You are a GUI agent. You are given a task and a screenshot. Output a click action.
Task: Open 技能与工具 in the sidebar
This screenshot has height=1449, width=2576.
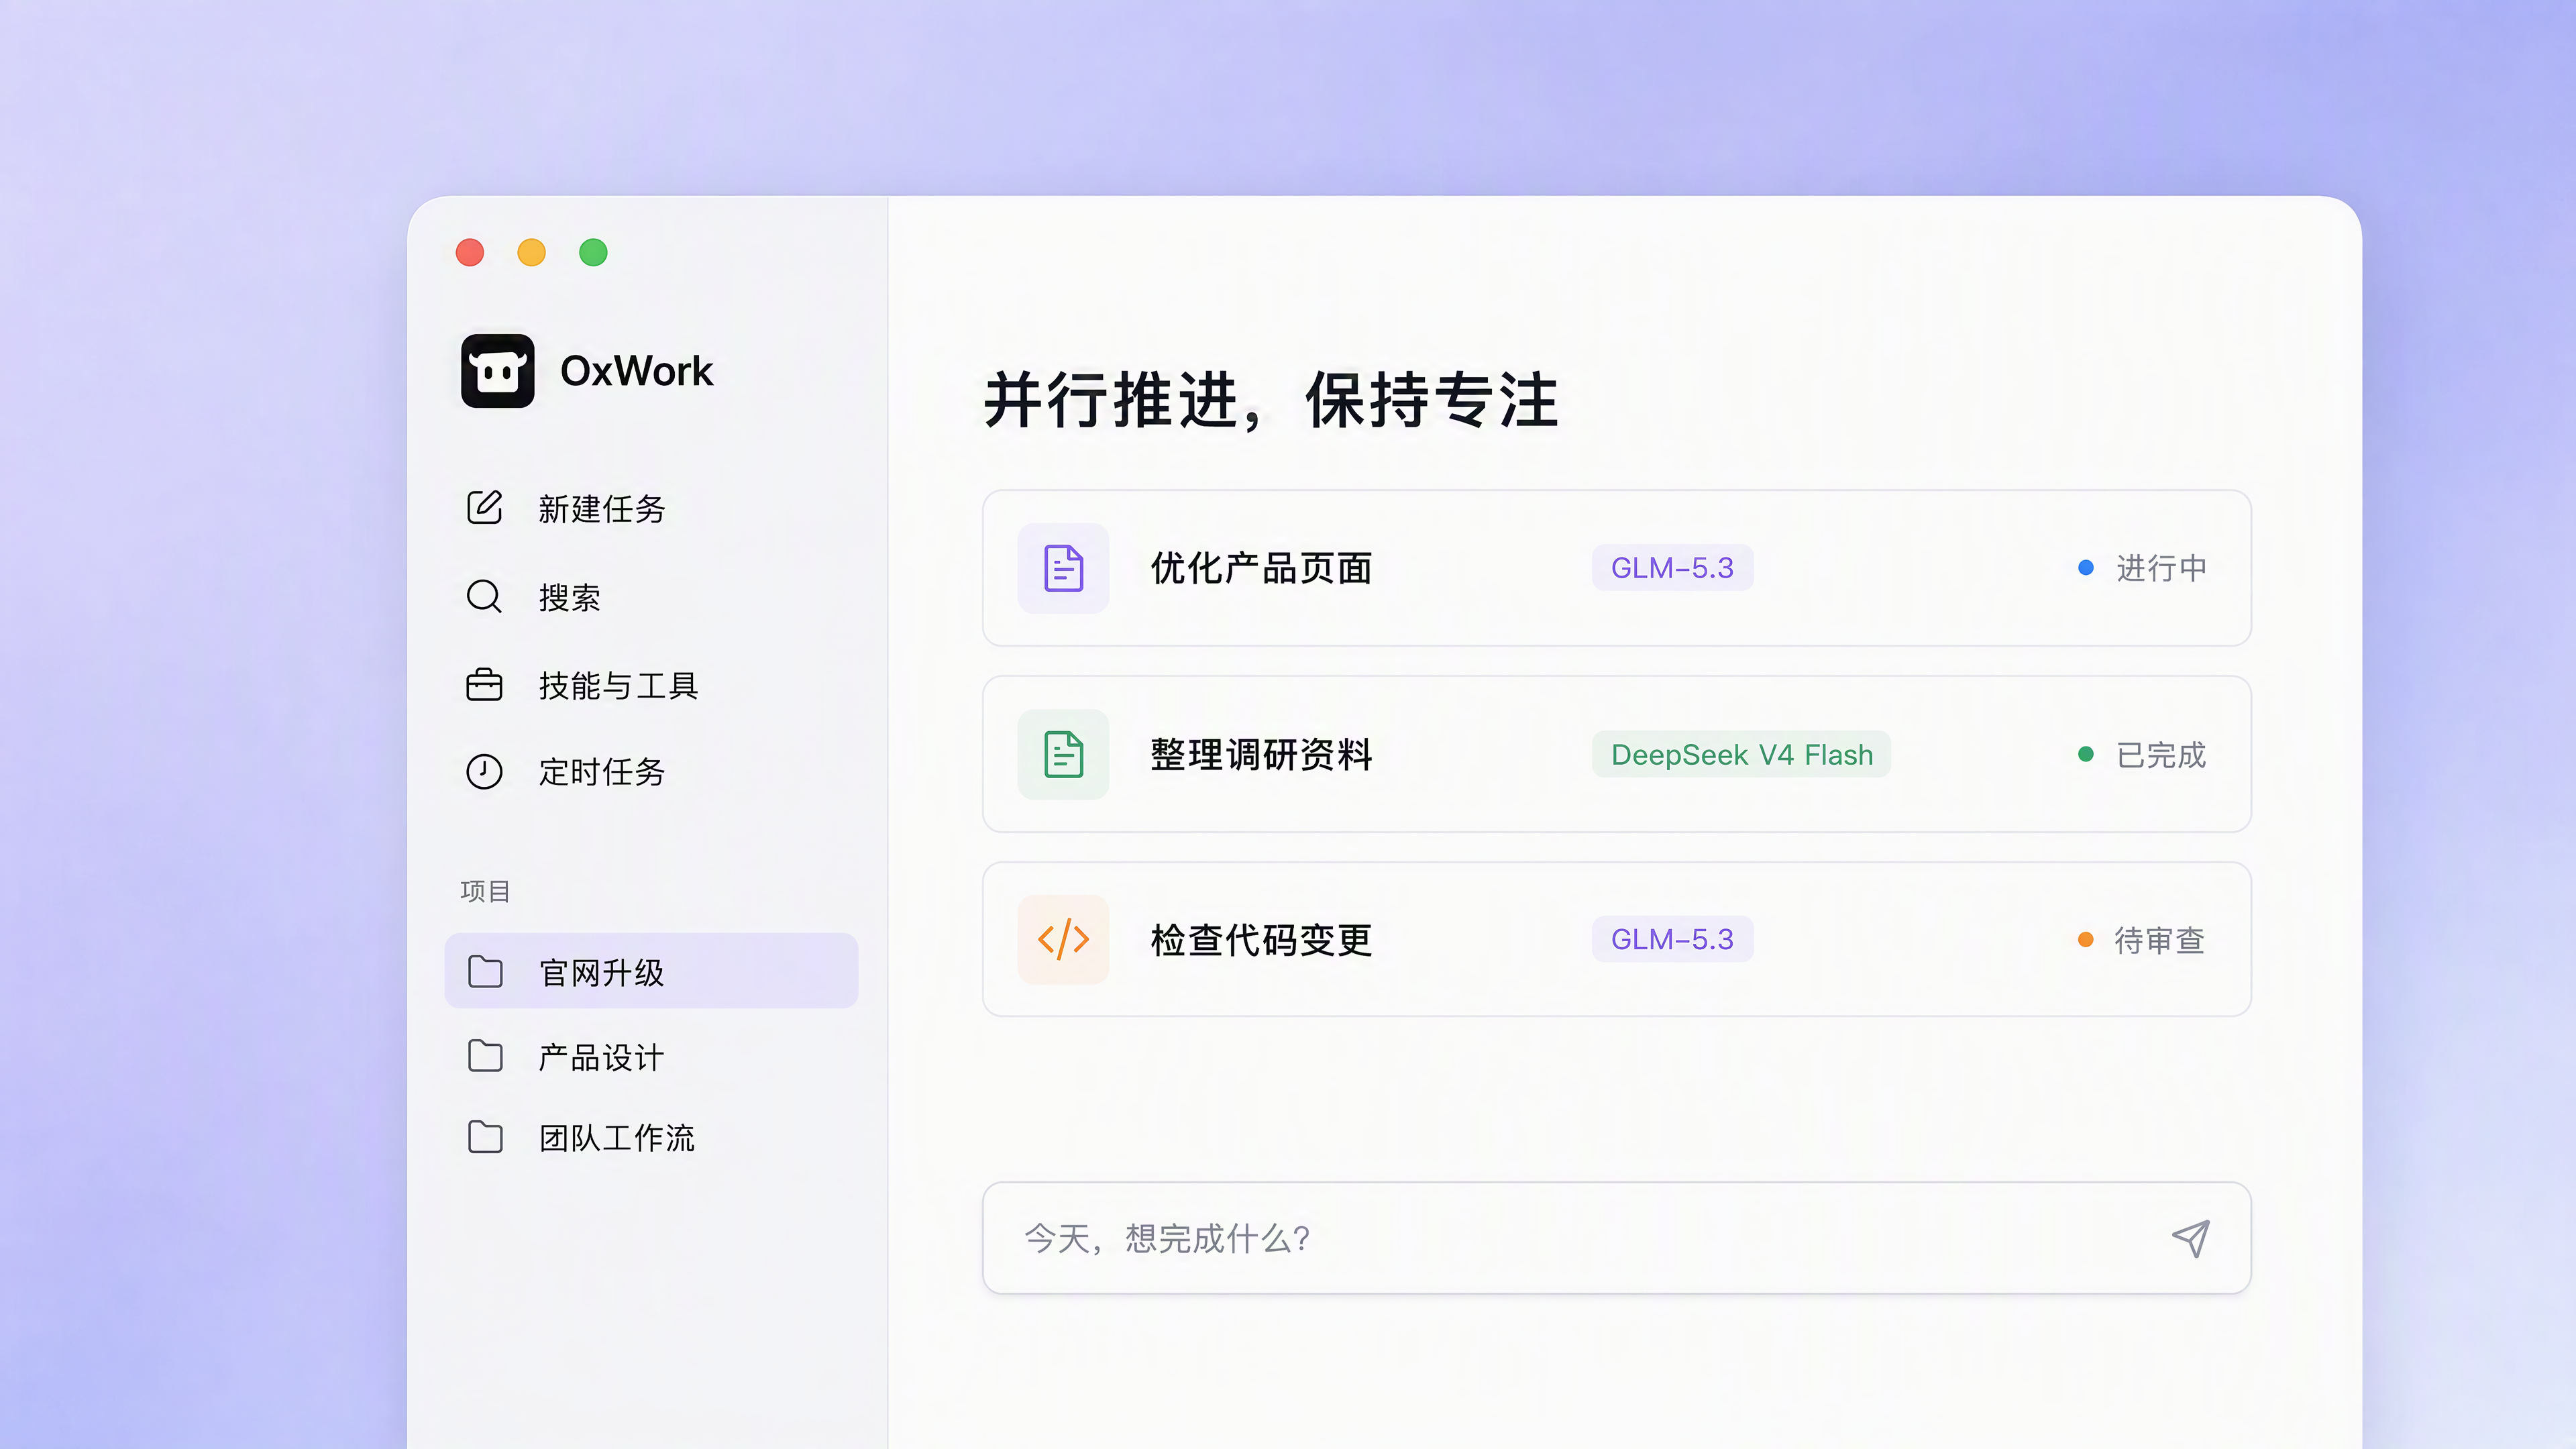click(618, 685)
